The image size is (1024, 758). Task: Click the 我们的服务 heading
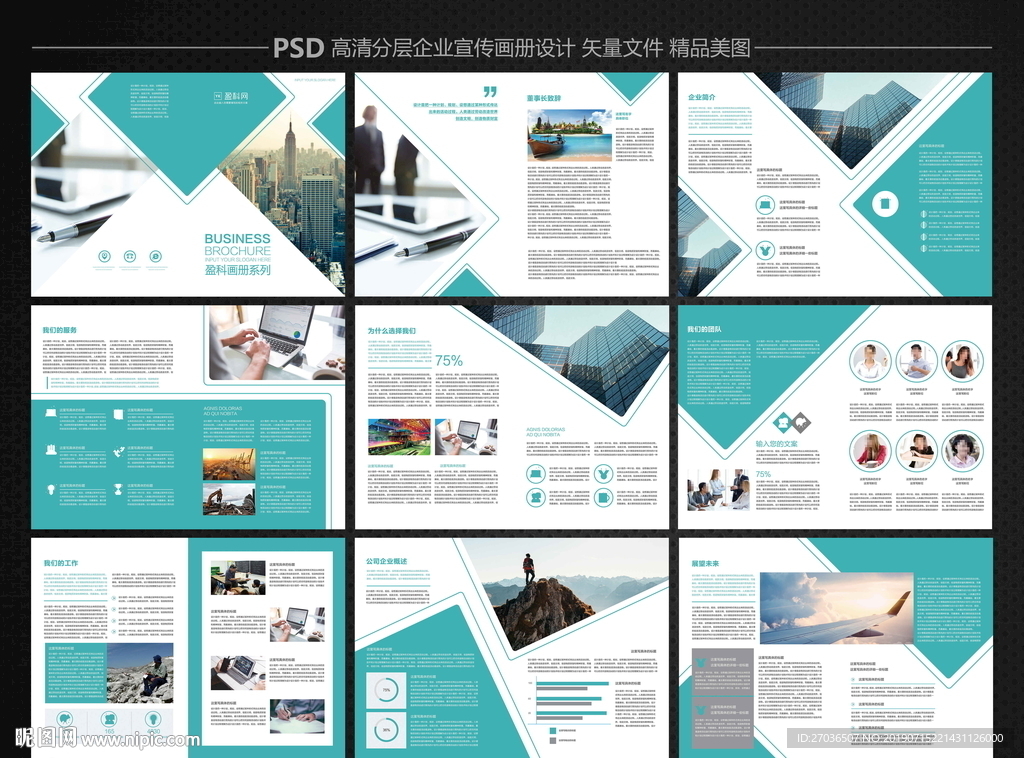(59, 330)
